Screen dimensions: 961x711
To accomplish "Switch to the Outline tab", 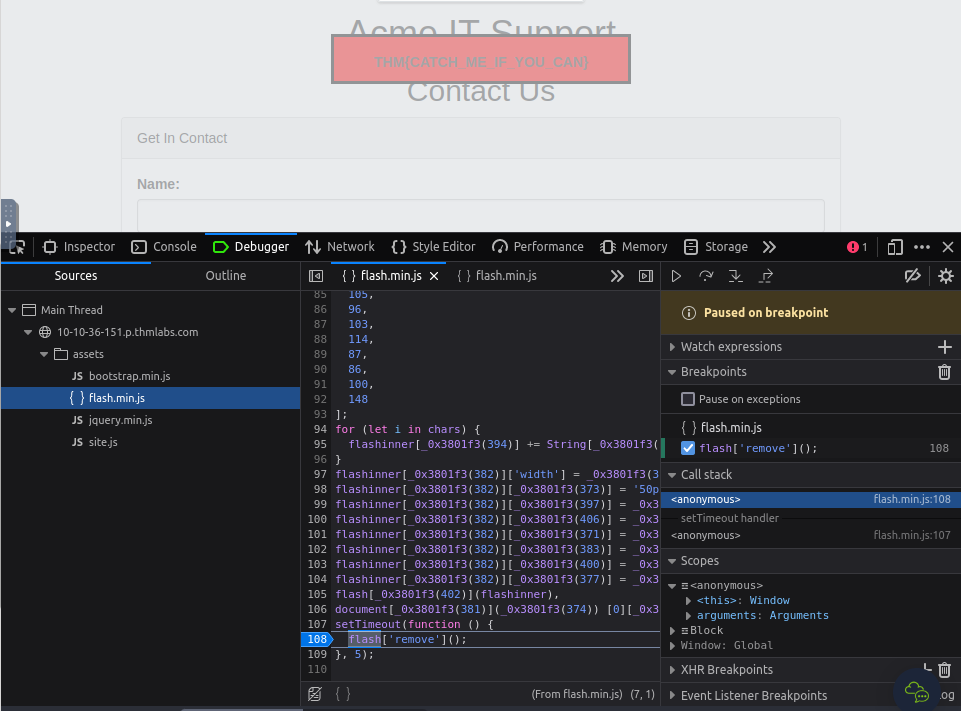I will (225, 276).
